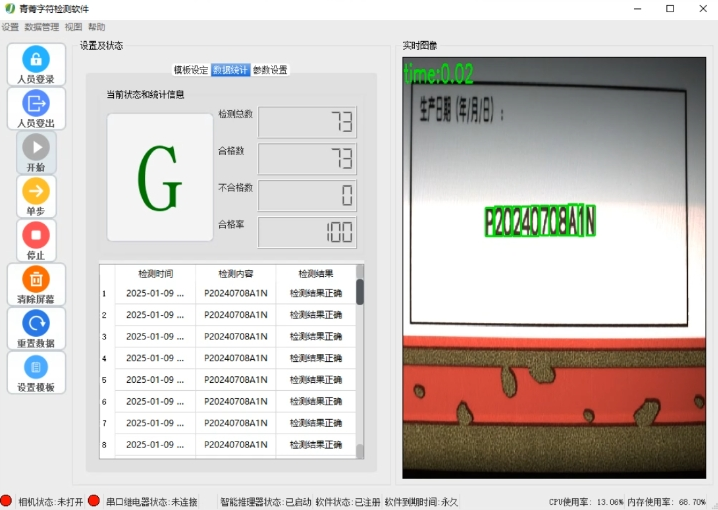Click the 人员登录 lock icon button

click(x=36, y=64)
